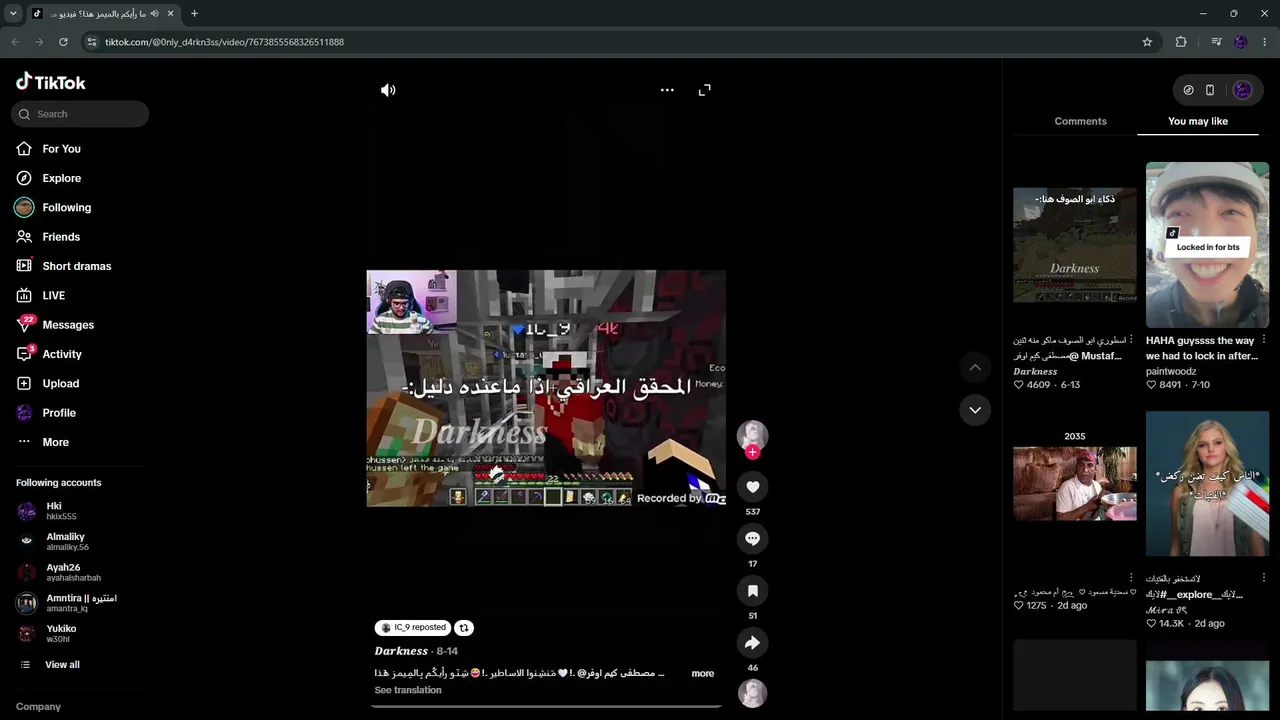Focus the TikTok Search field

click(80, 114)
